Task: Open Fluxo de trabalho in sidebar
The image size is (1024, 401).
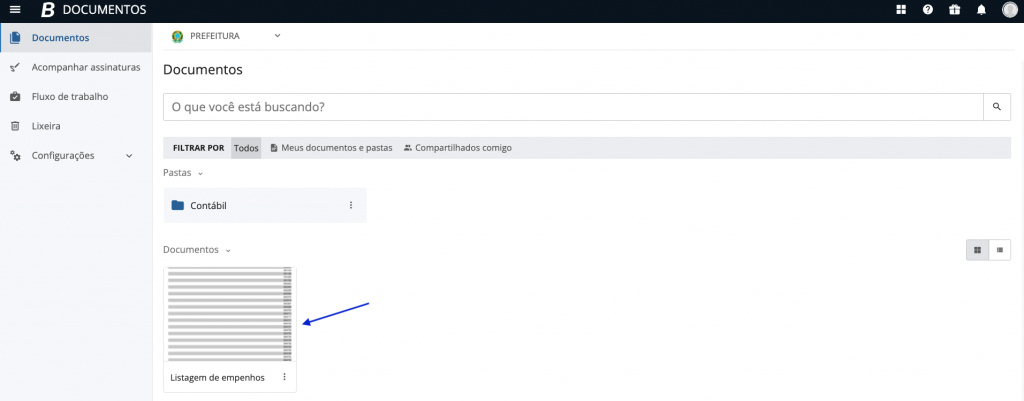Action: (69, 97)
